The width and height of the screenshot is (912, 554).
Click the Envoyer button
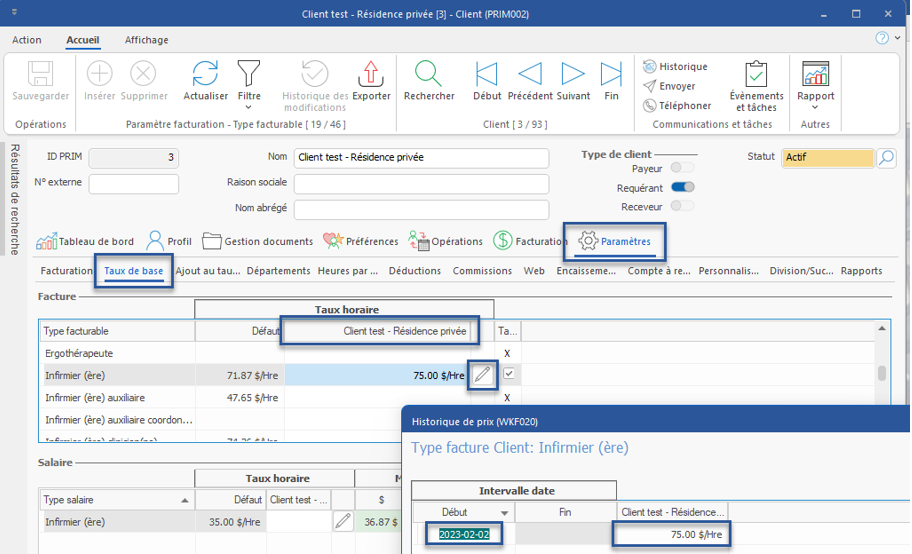pos(669,86)
